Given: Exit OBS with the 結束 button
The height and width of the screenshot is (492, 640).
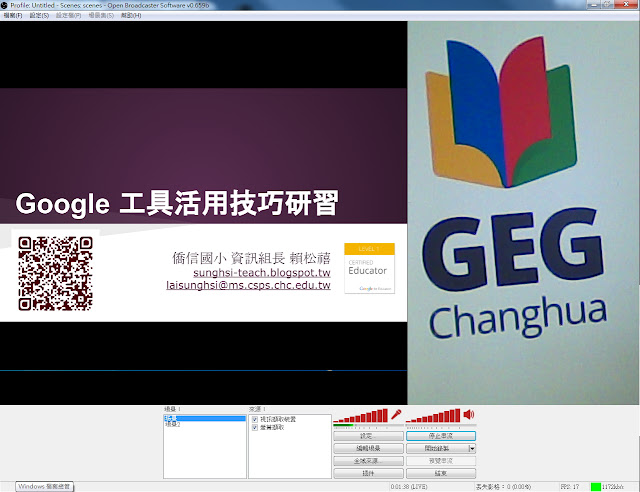Looking at the screenshot, I should coord(441,474).
